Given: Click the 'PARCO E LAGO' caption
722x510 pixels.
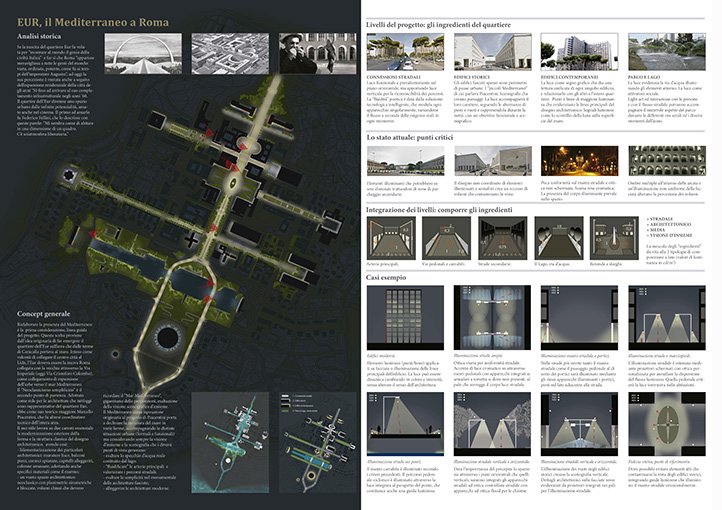Looking at the screenshot, I should pyautogui.click(x=644, y=77).
